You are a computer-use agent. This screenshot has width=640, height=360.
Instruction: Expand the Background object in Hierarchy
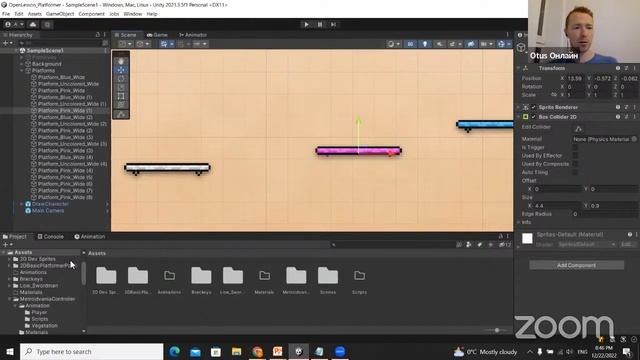point(22,64)
